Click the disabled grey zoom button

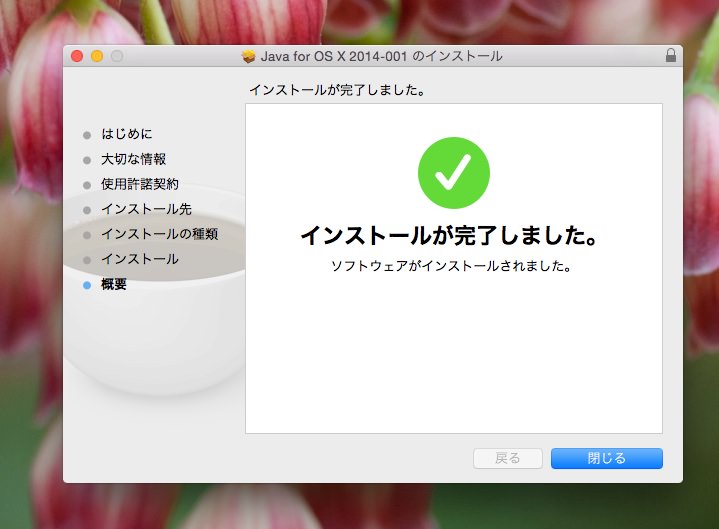117,56
